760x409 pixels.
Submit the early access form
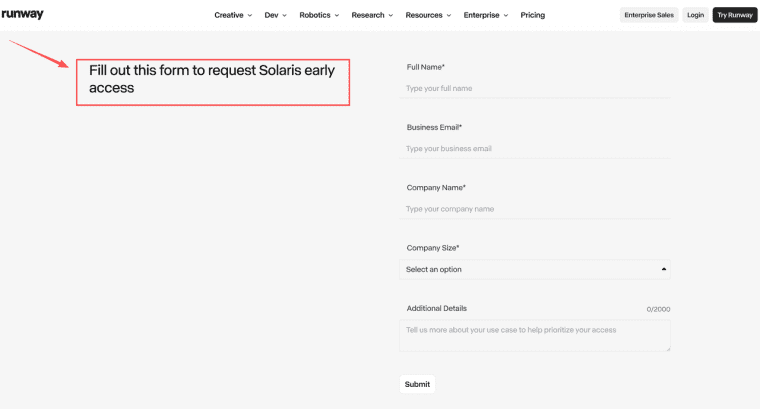point(417,384)
